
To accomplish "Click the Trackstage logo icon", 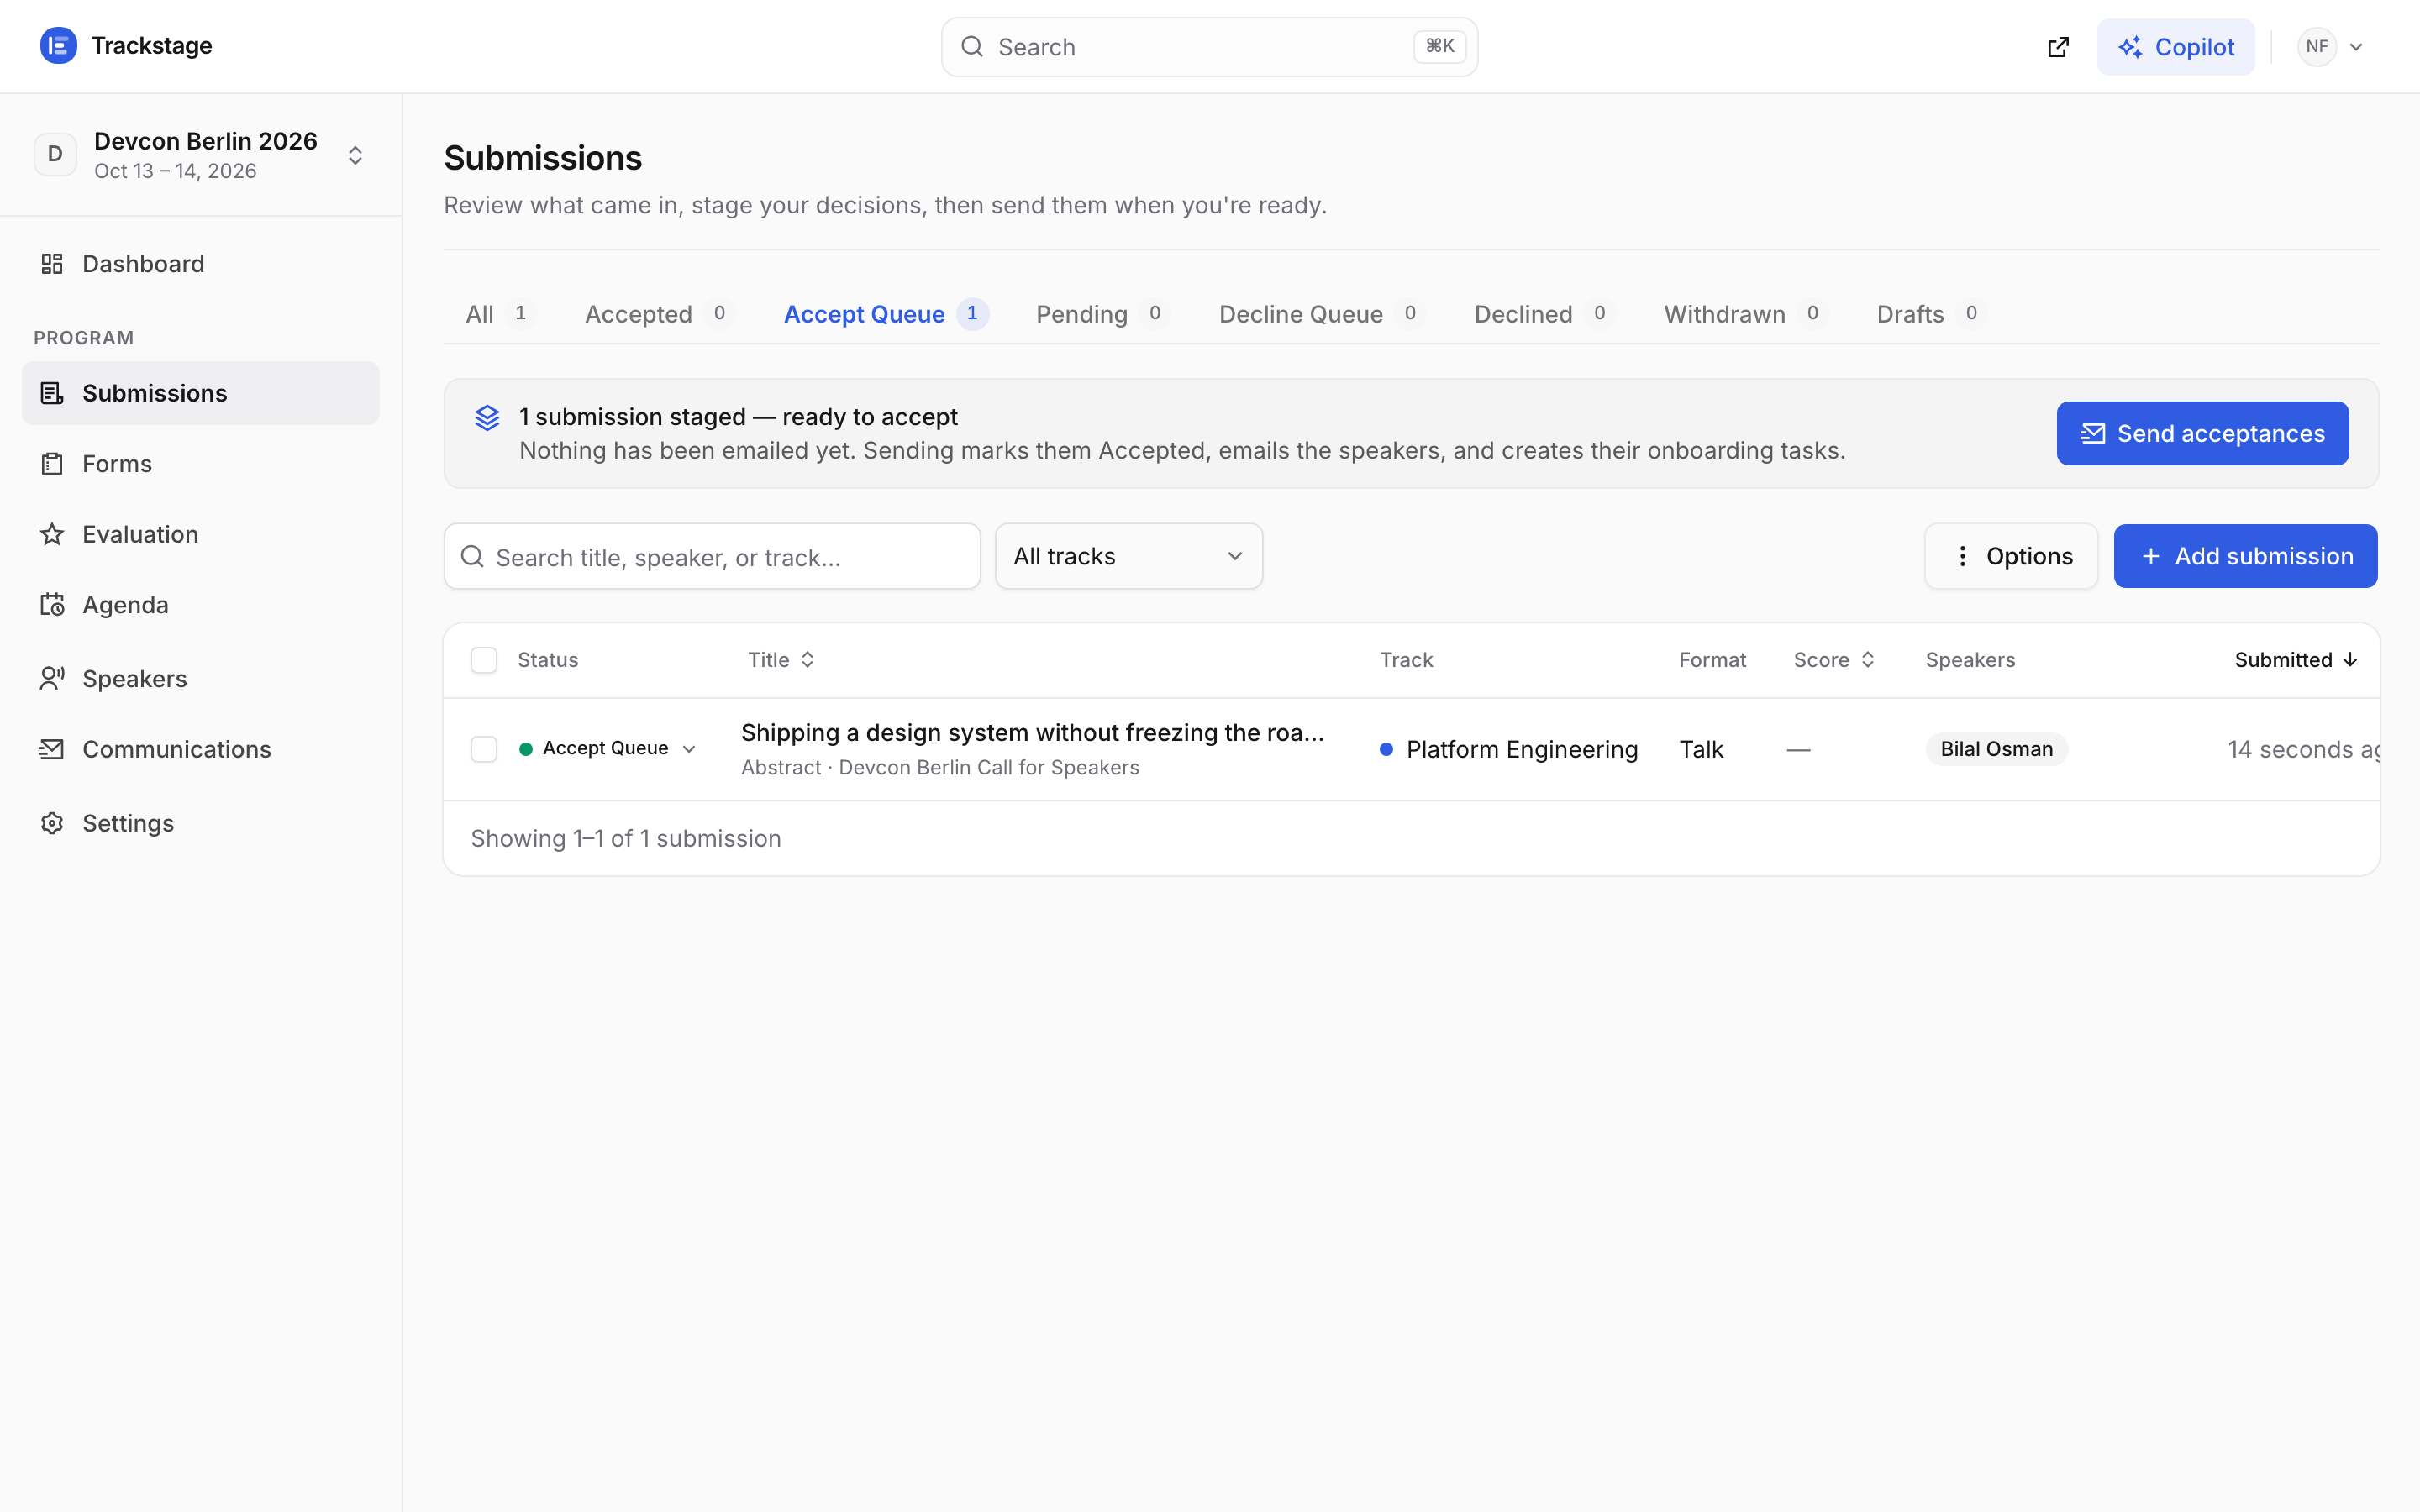I will tap(58, 46).
